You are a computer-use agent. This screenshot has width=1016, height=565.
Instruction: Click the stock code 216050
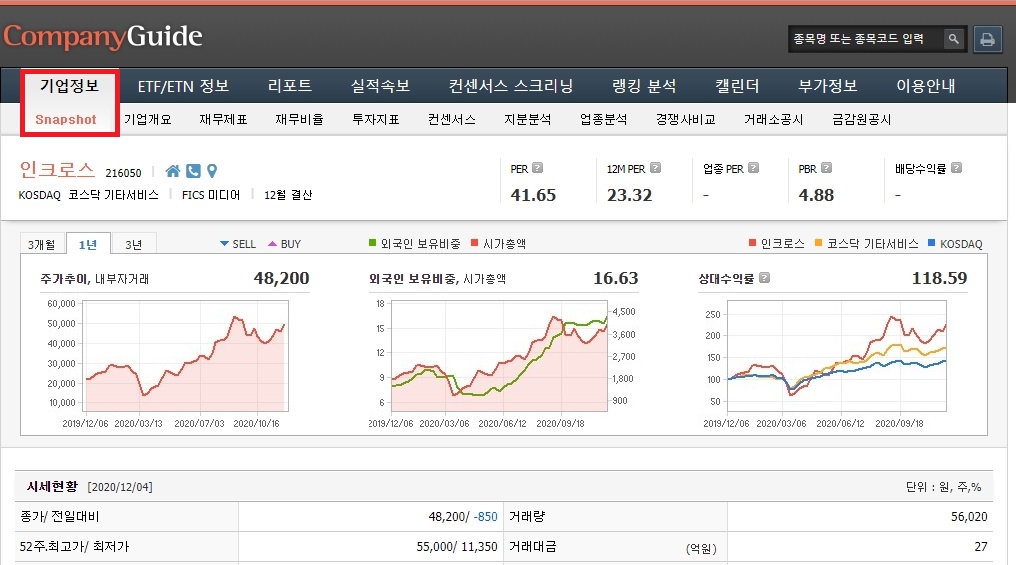click(123, 173)
